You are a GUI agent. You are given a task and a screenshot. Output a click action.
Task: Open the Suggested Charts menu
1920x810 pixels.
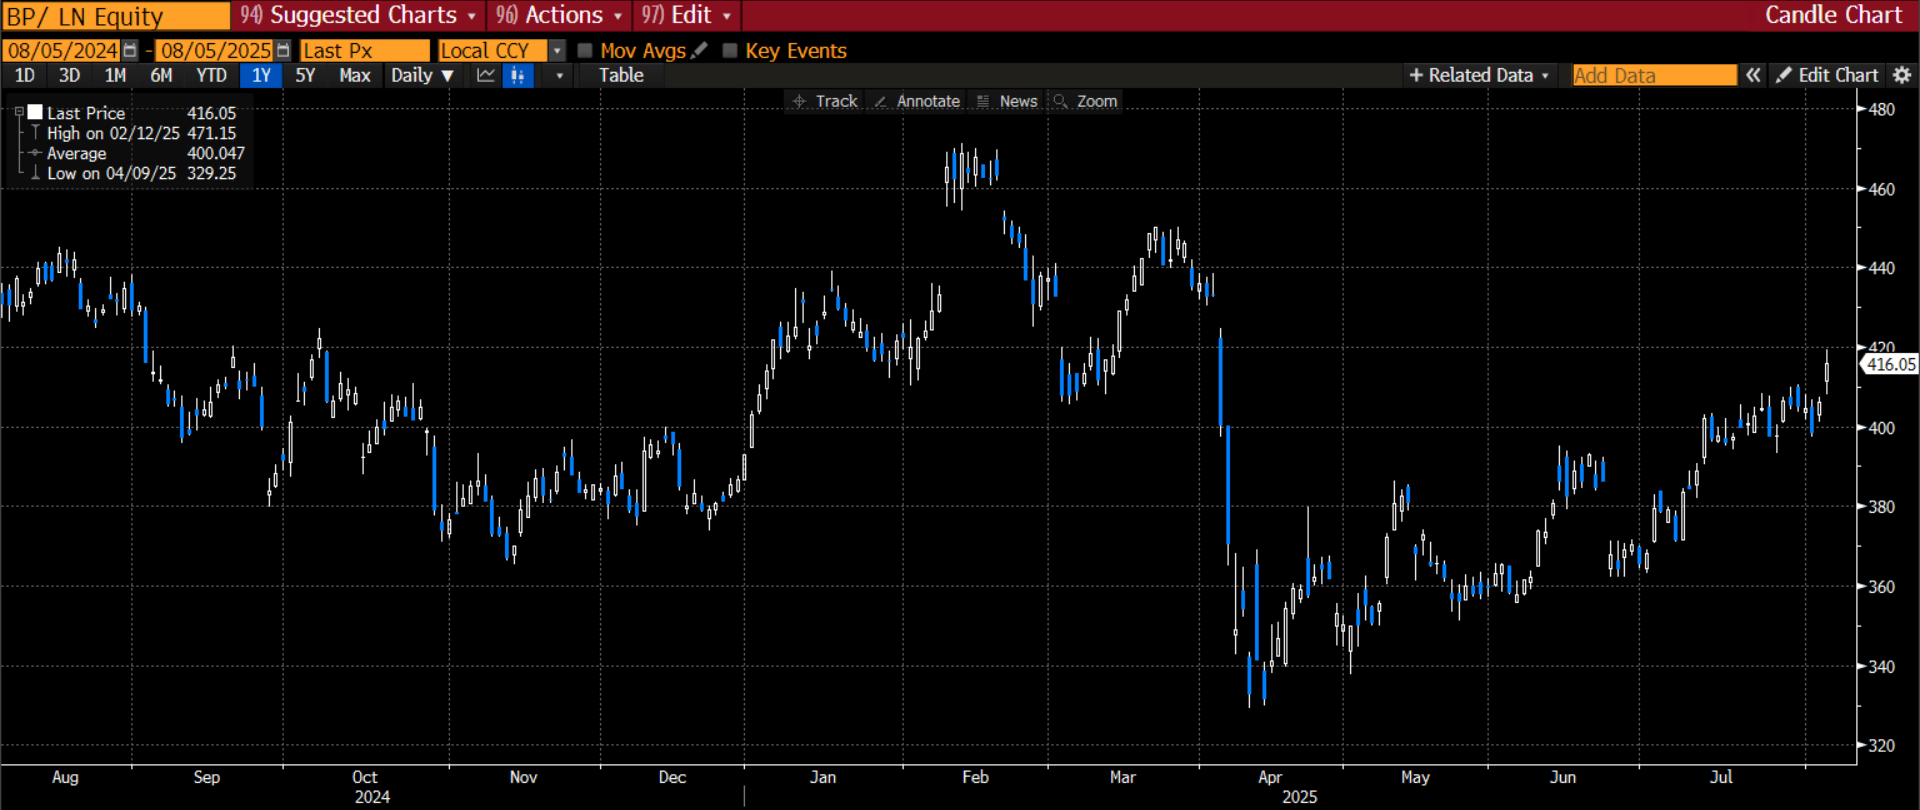pos(358,15)
